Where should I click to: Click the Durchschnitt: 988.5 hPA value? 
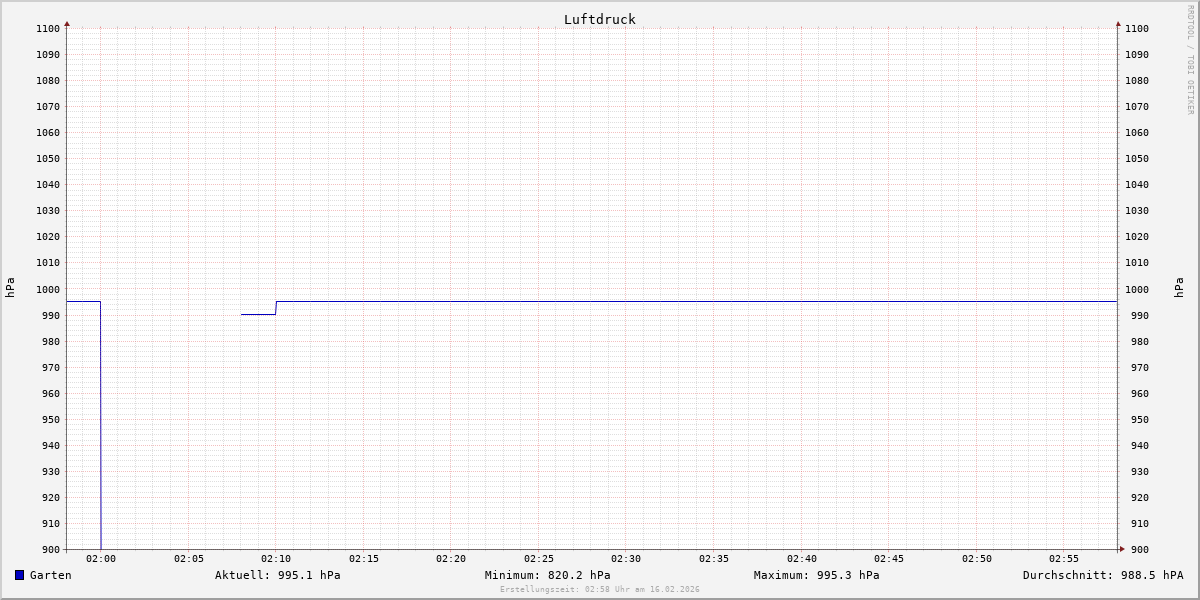pyautogui.click(x=1102, y=575)
